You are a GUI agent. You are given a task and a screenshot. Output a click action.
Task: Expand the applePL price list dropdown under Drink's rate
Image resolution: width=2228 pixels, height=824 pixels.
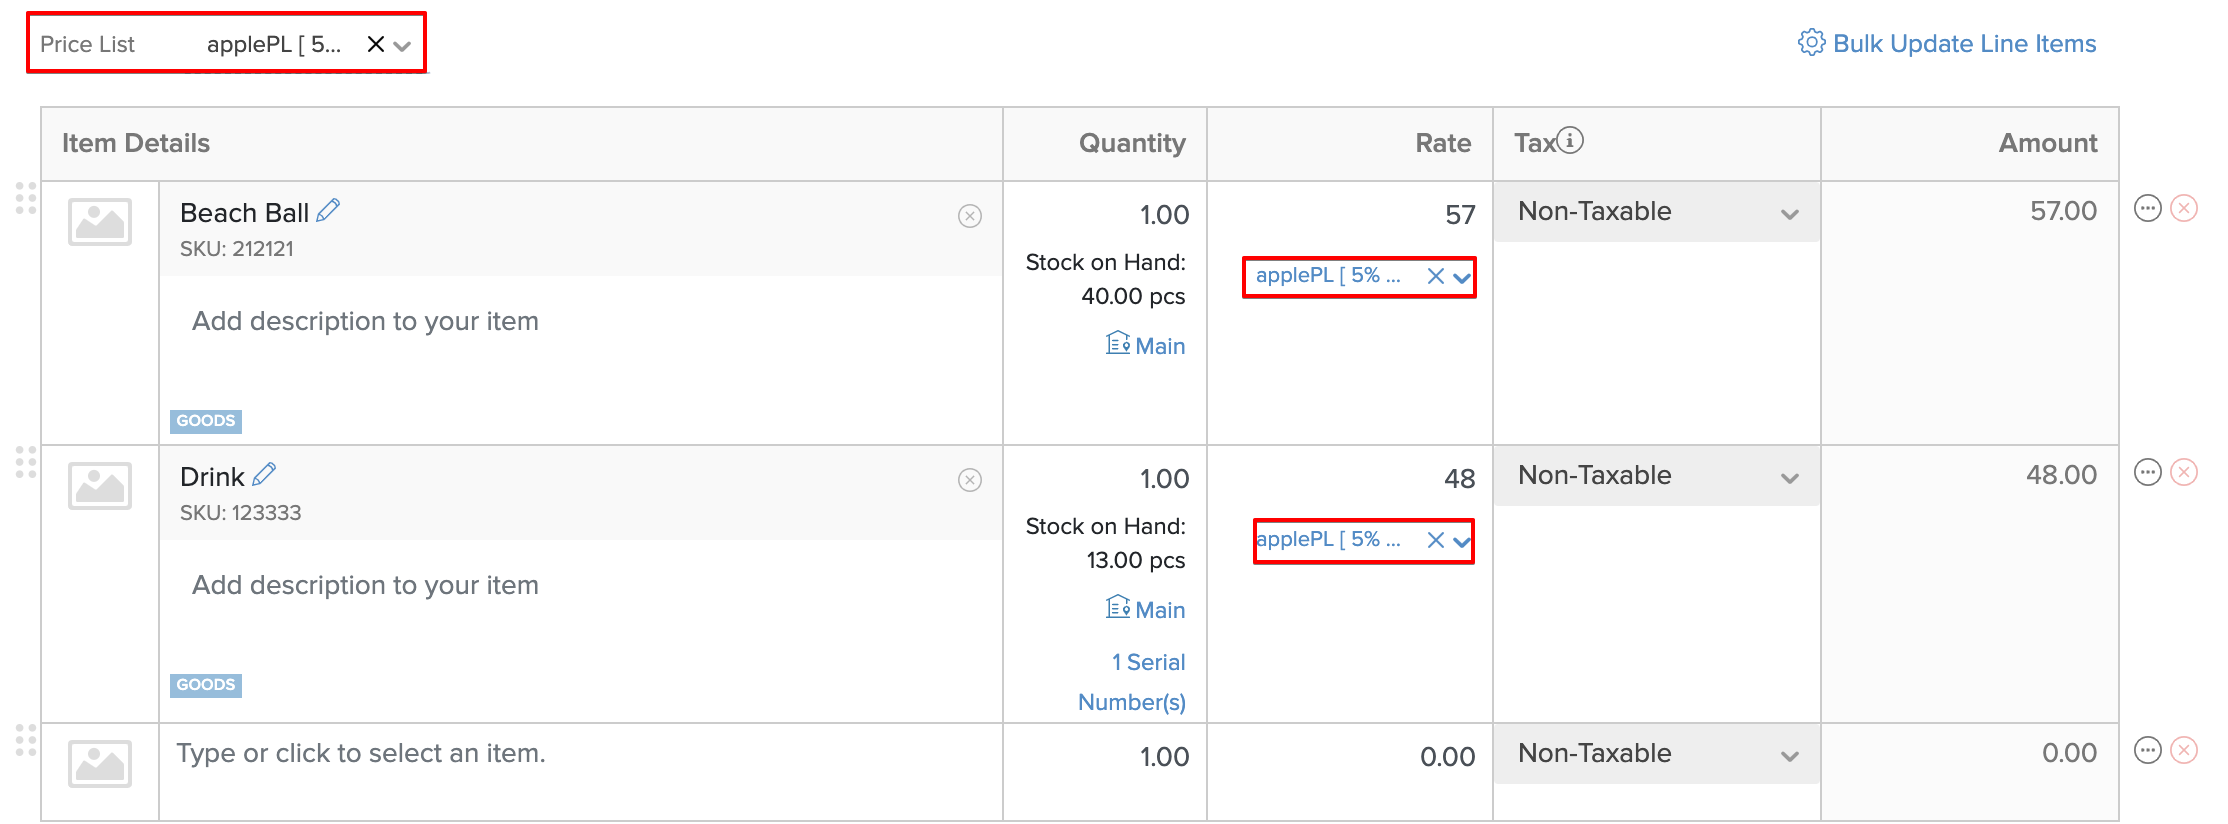1462,540
